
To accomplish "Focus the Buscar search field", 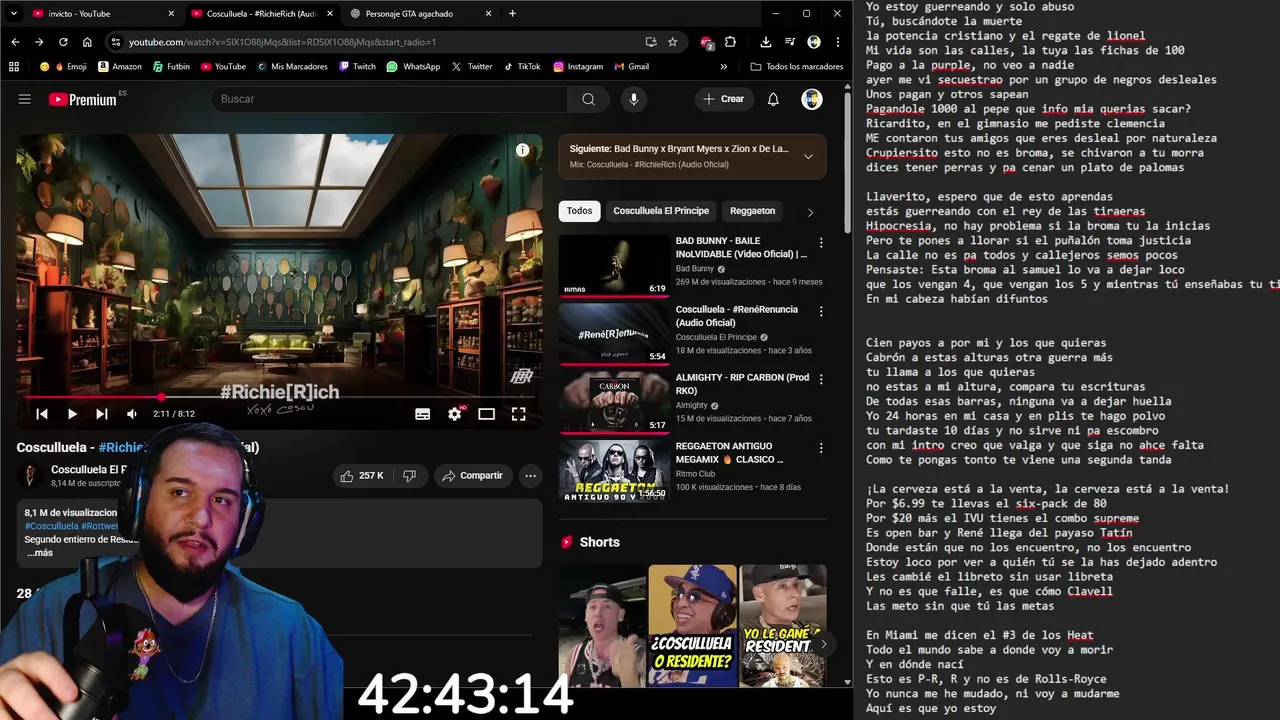I will [x=389, y=99].
